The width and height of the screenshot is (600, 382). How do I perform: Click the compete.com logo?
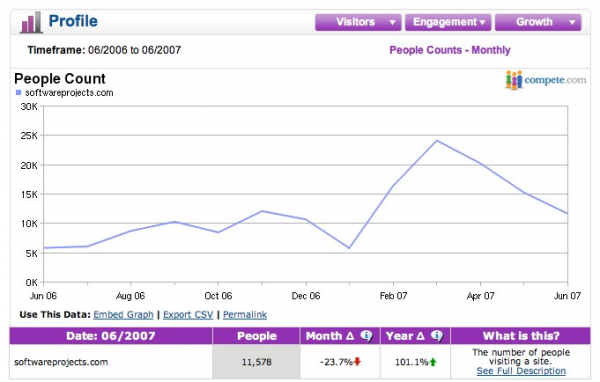pos(545,80)
